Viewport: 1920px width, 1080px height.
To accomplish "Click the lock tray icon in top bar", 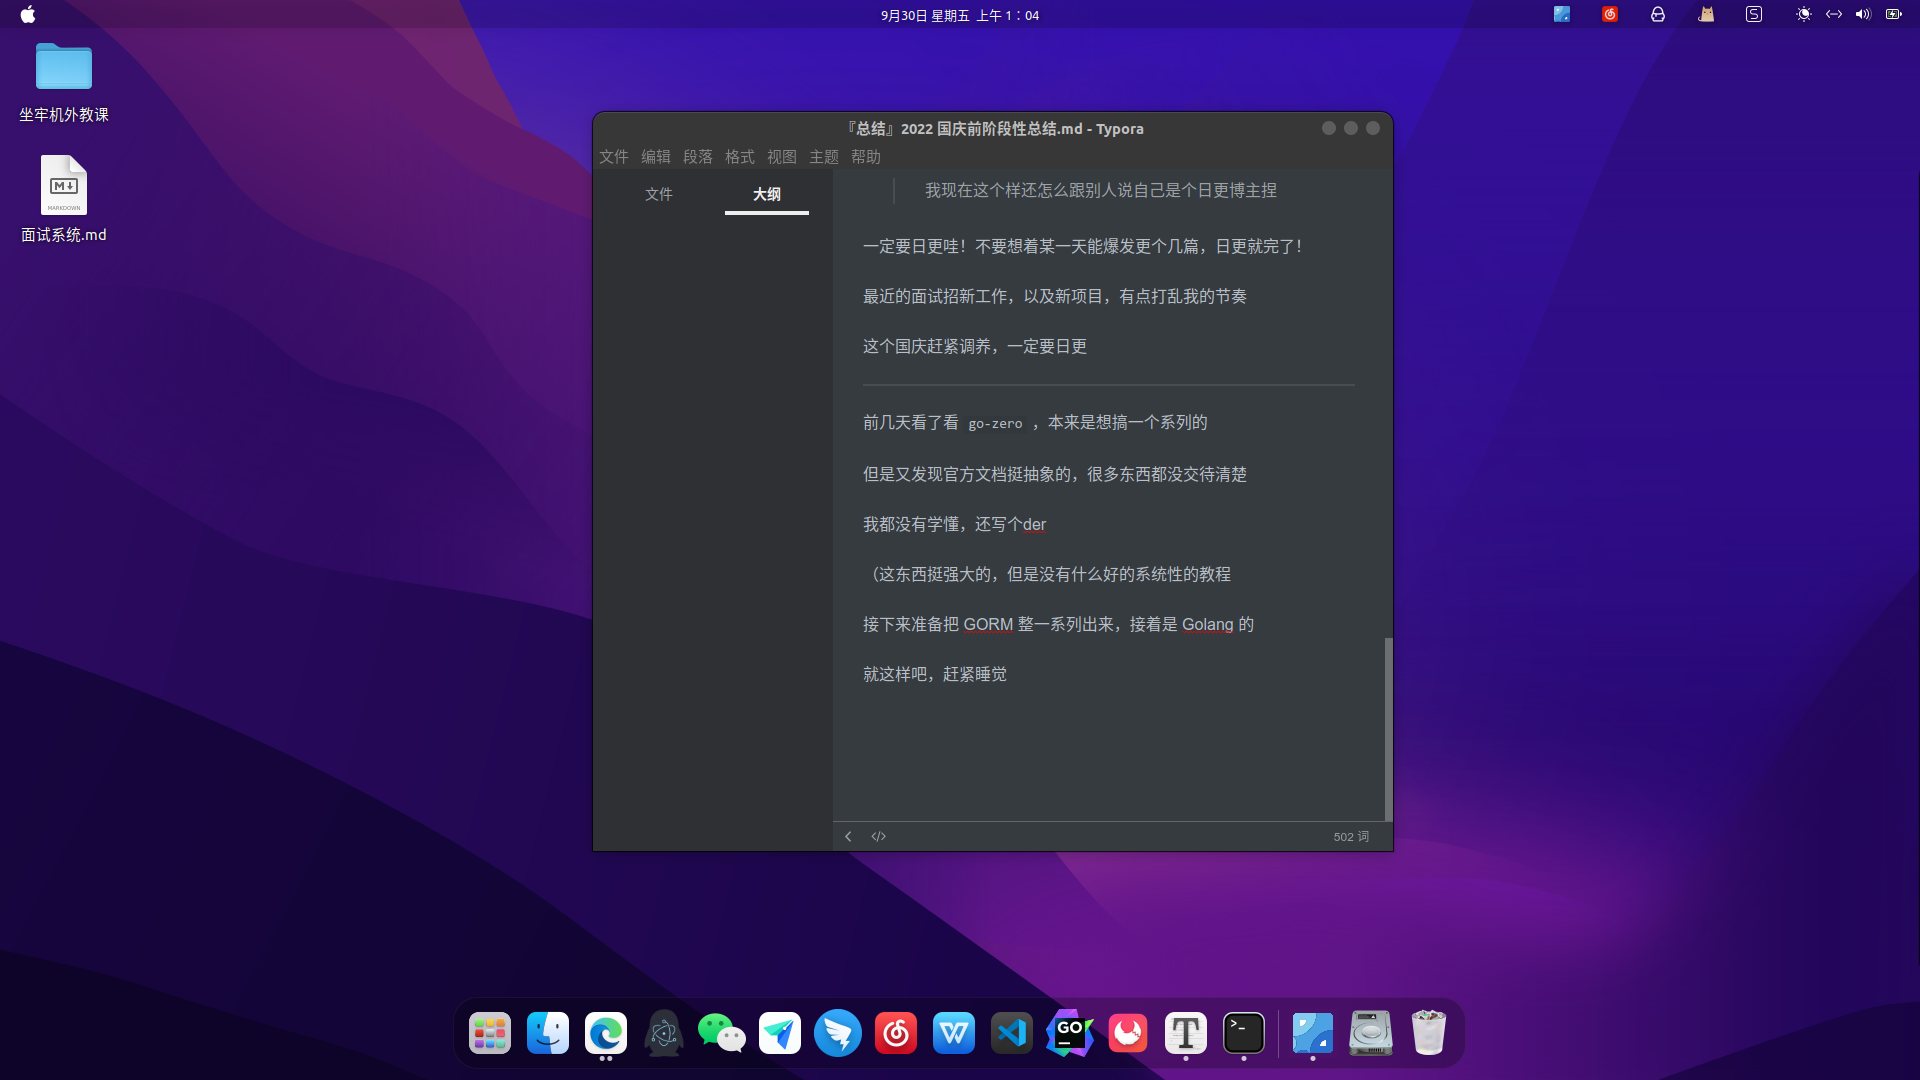I will coord(1658,14).
